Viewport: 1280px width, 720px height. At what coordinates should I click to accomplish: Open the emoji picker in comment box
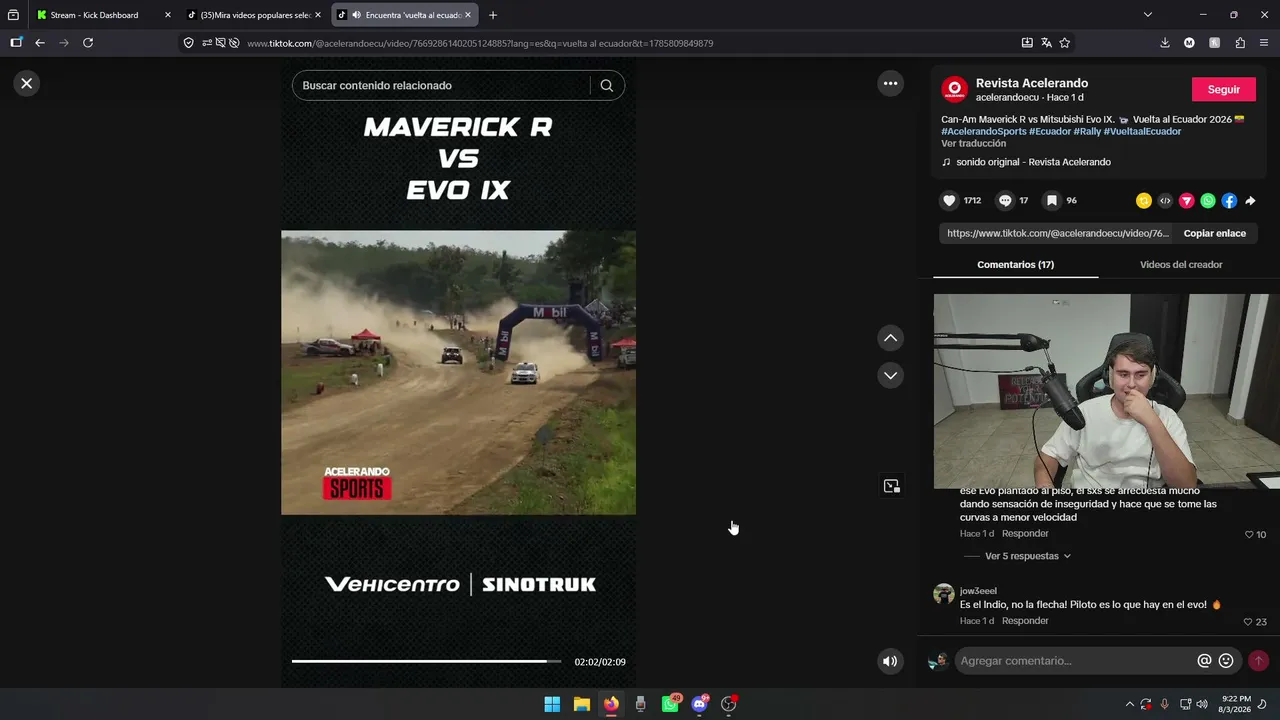tap(1226, 661)
